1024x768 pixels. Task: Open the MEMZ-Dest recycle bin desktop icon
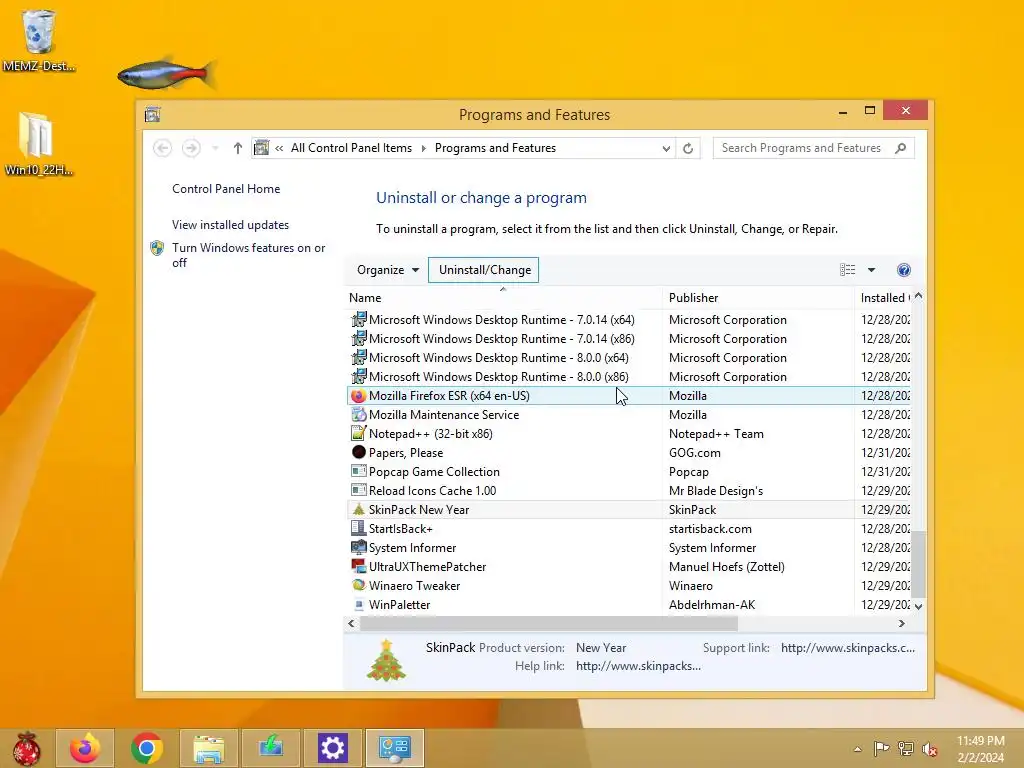point(39,40)
